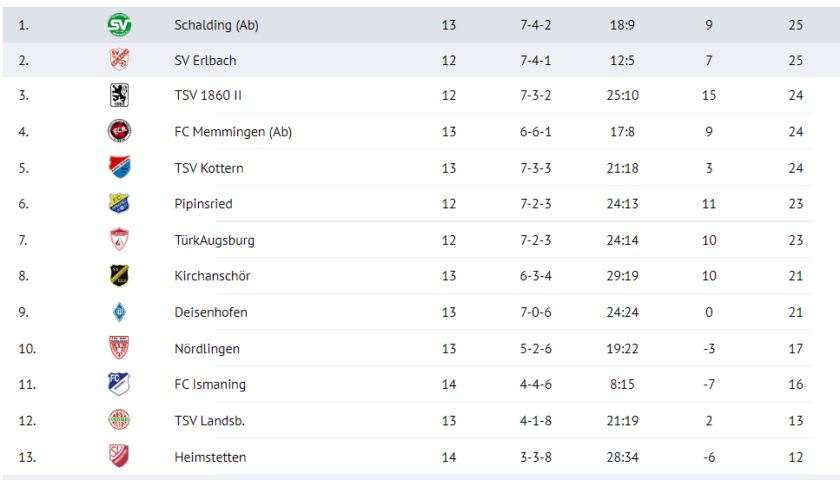
Task: Open the TSV 1860 II lion crest
Action: click(x=119, y=95)
